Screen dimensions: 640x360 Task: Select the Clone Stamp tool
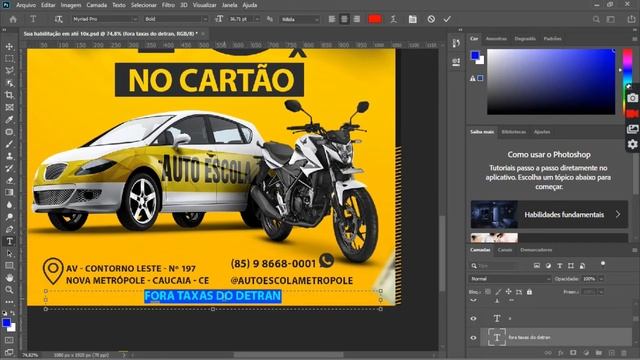(x=9, y=156)
